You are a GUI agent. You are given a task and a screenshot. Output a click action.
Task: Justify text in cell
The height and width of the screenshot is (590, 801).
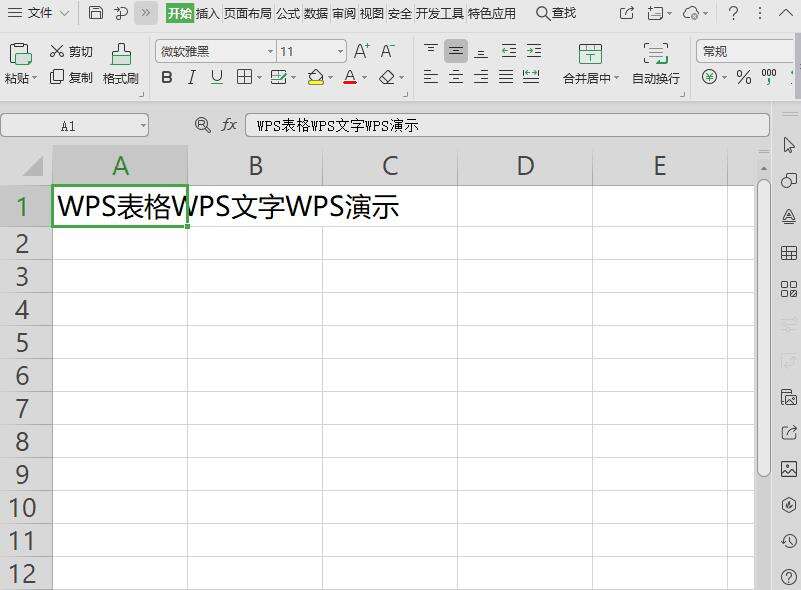coord(506,77)
